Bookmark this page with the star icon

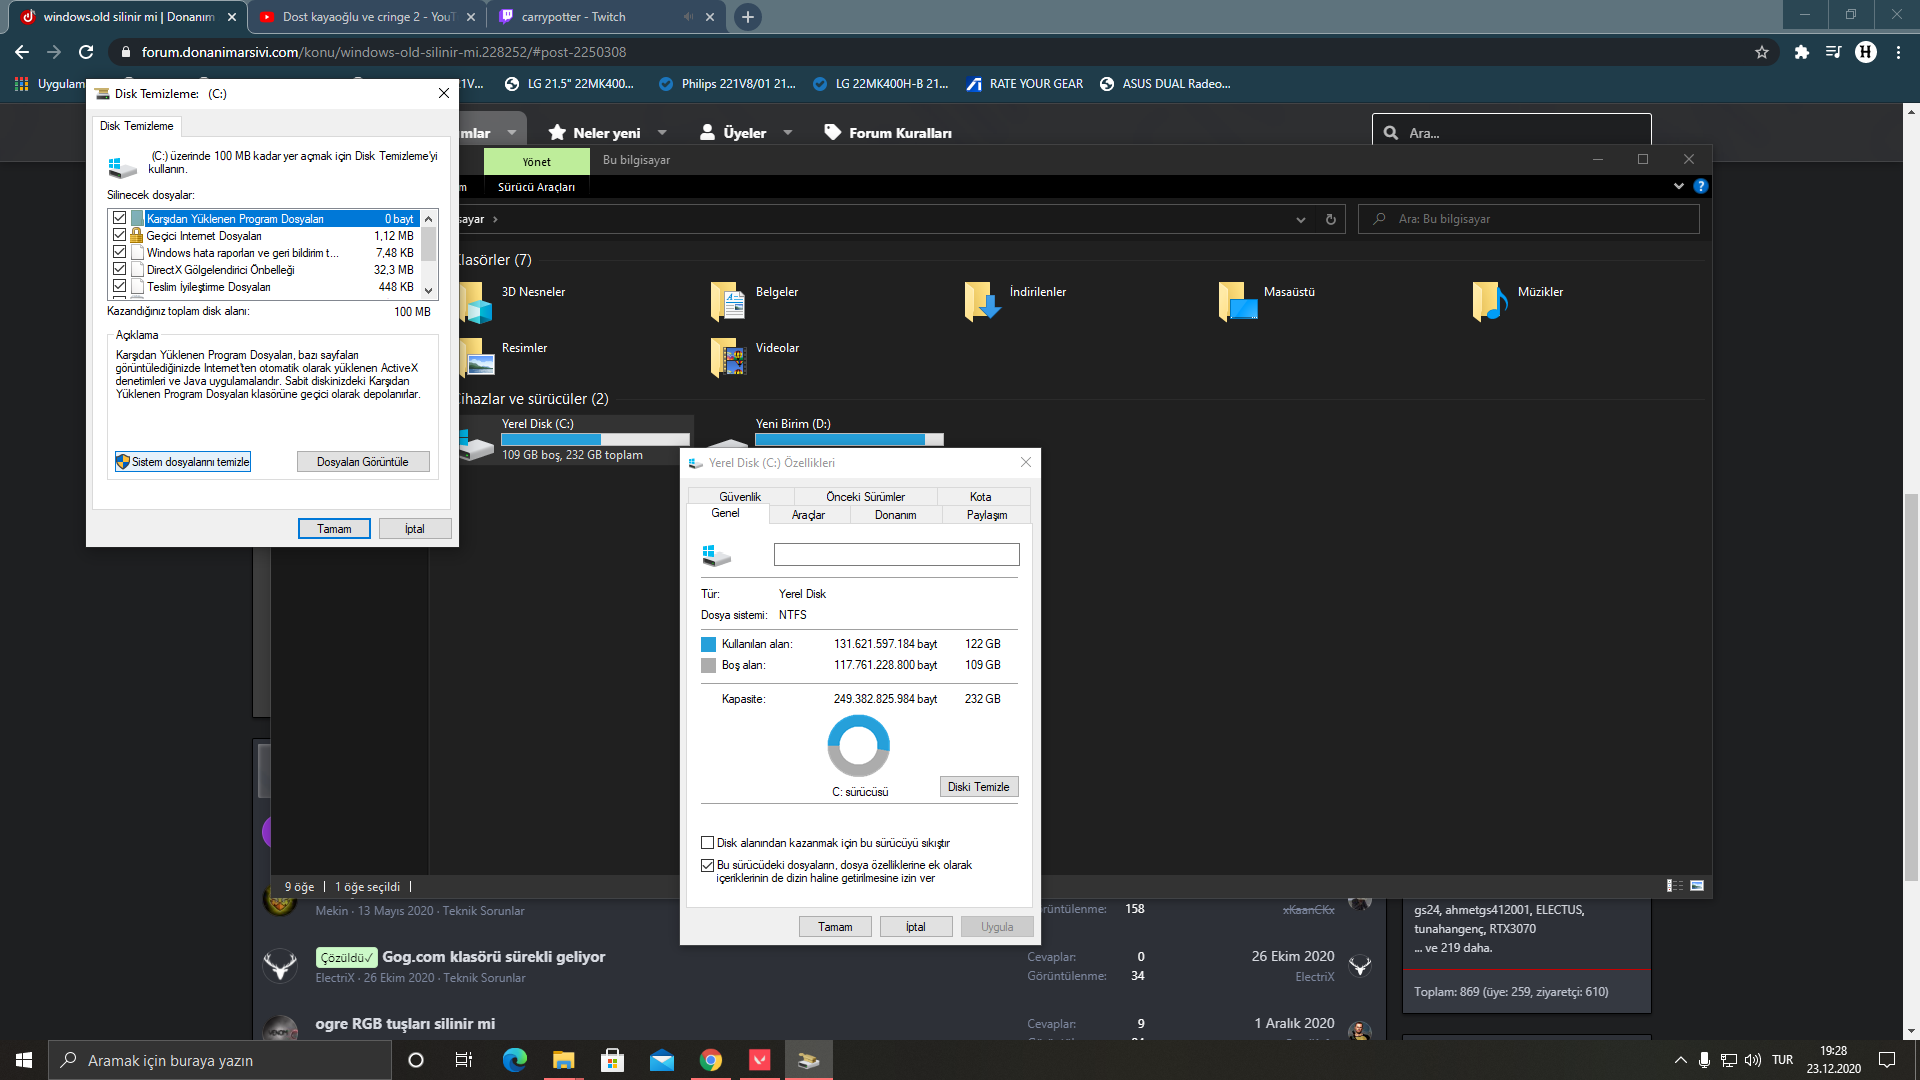pyautogui.click(x=1762, y=52)
